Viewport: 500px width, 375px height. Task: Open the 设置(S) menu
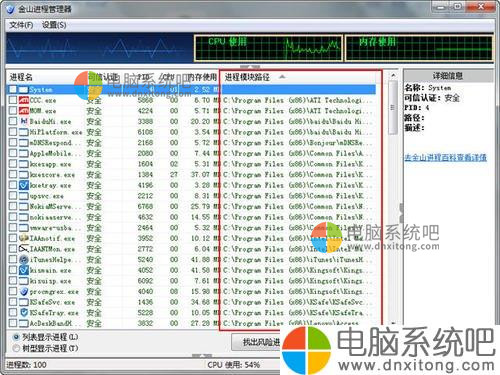click(54, 25)
